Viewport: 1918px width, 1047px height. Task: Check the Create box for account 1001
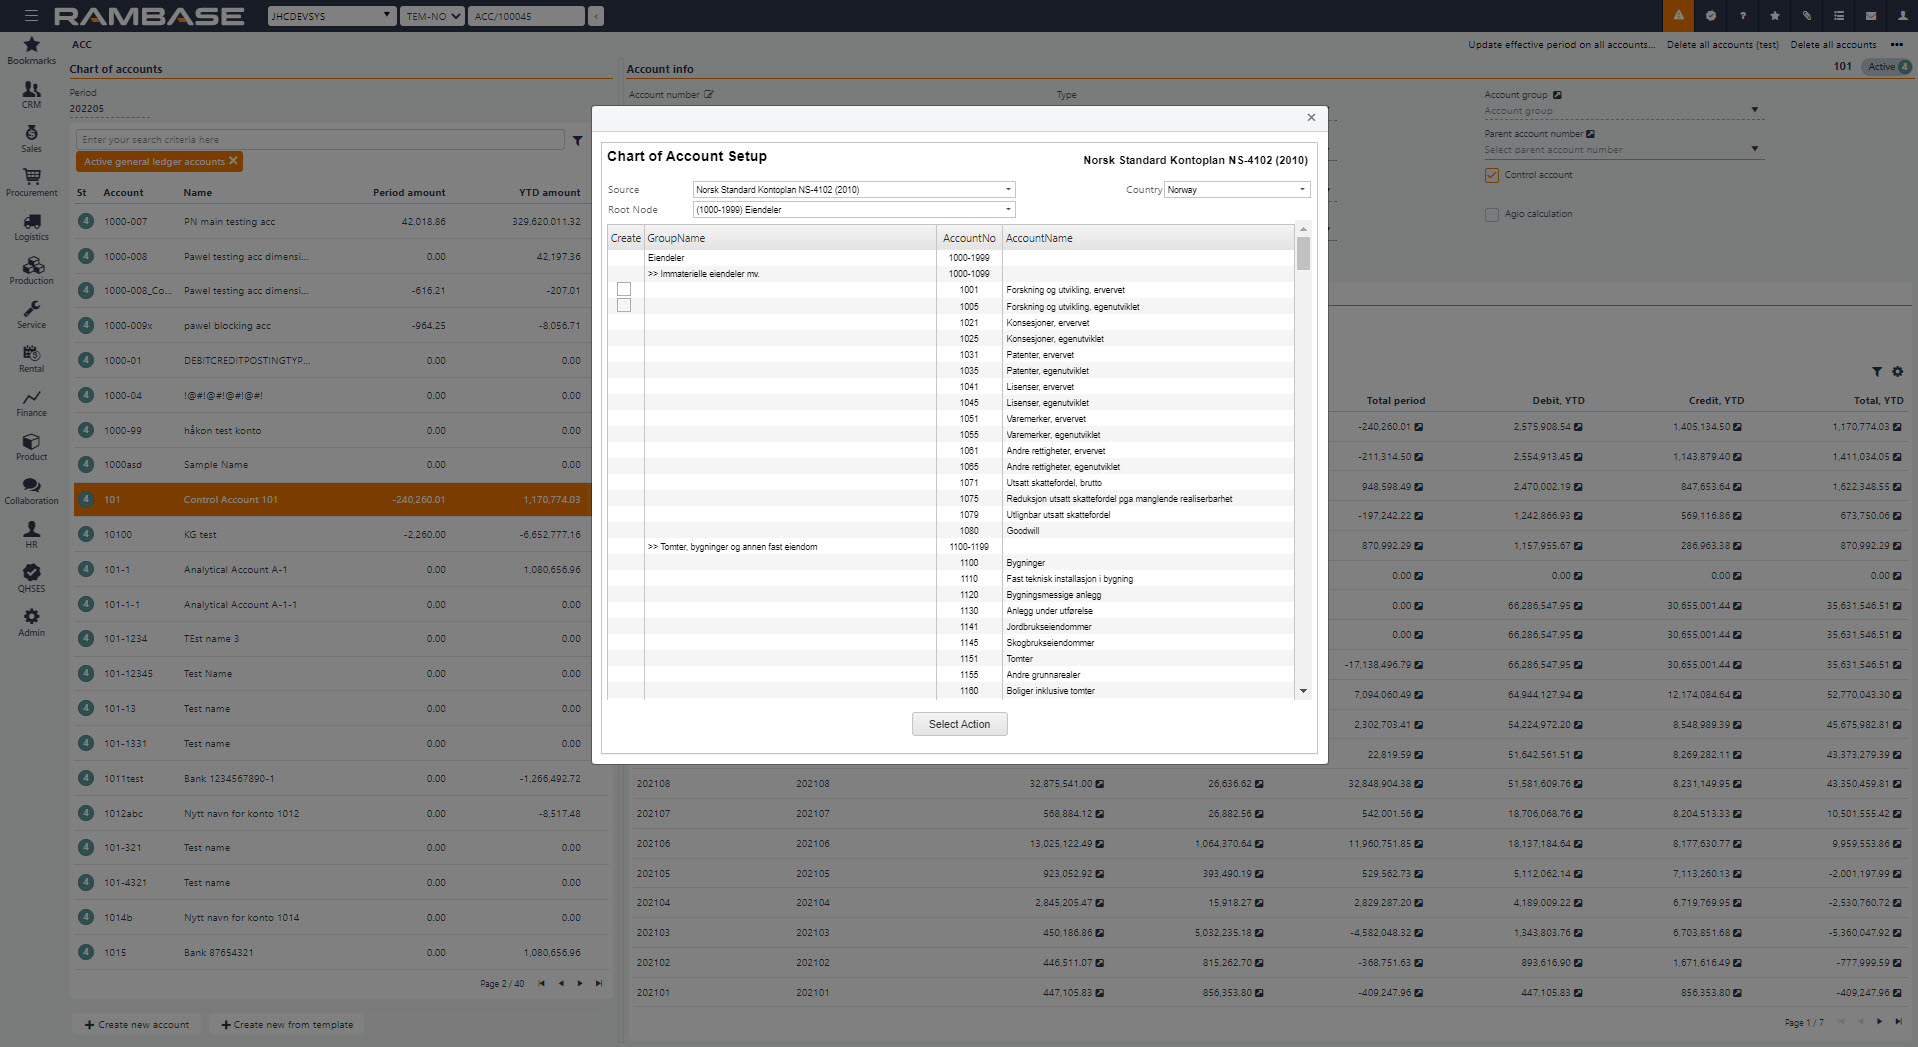(x=624, y=290)
